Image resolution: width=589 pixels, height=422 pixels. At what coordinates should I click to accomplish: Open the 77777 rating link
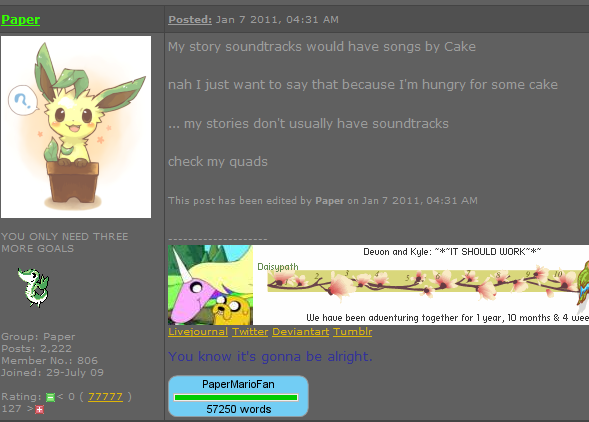pyautogui.click(x=105, y=397)
